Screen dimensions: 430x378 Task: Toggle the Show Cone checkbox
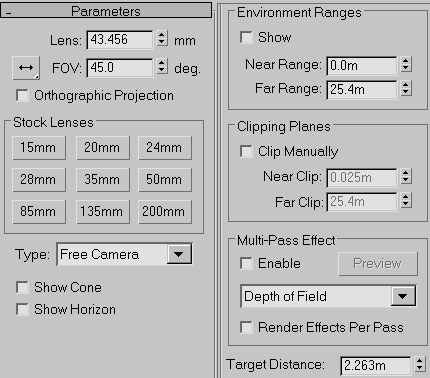[x=22, y=287]
